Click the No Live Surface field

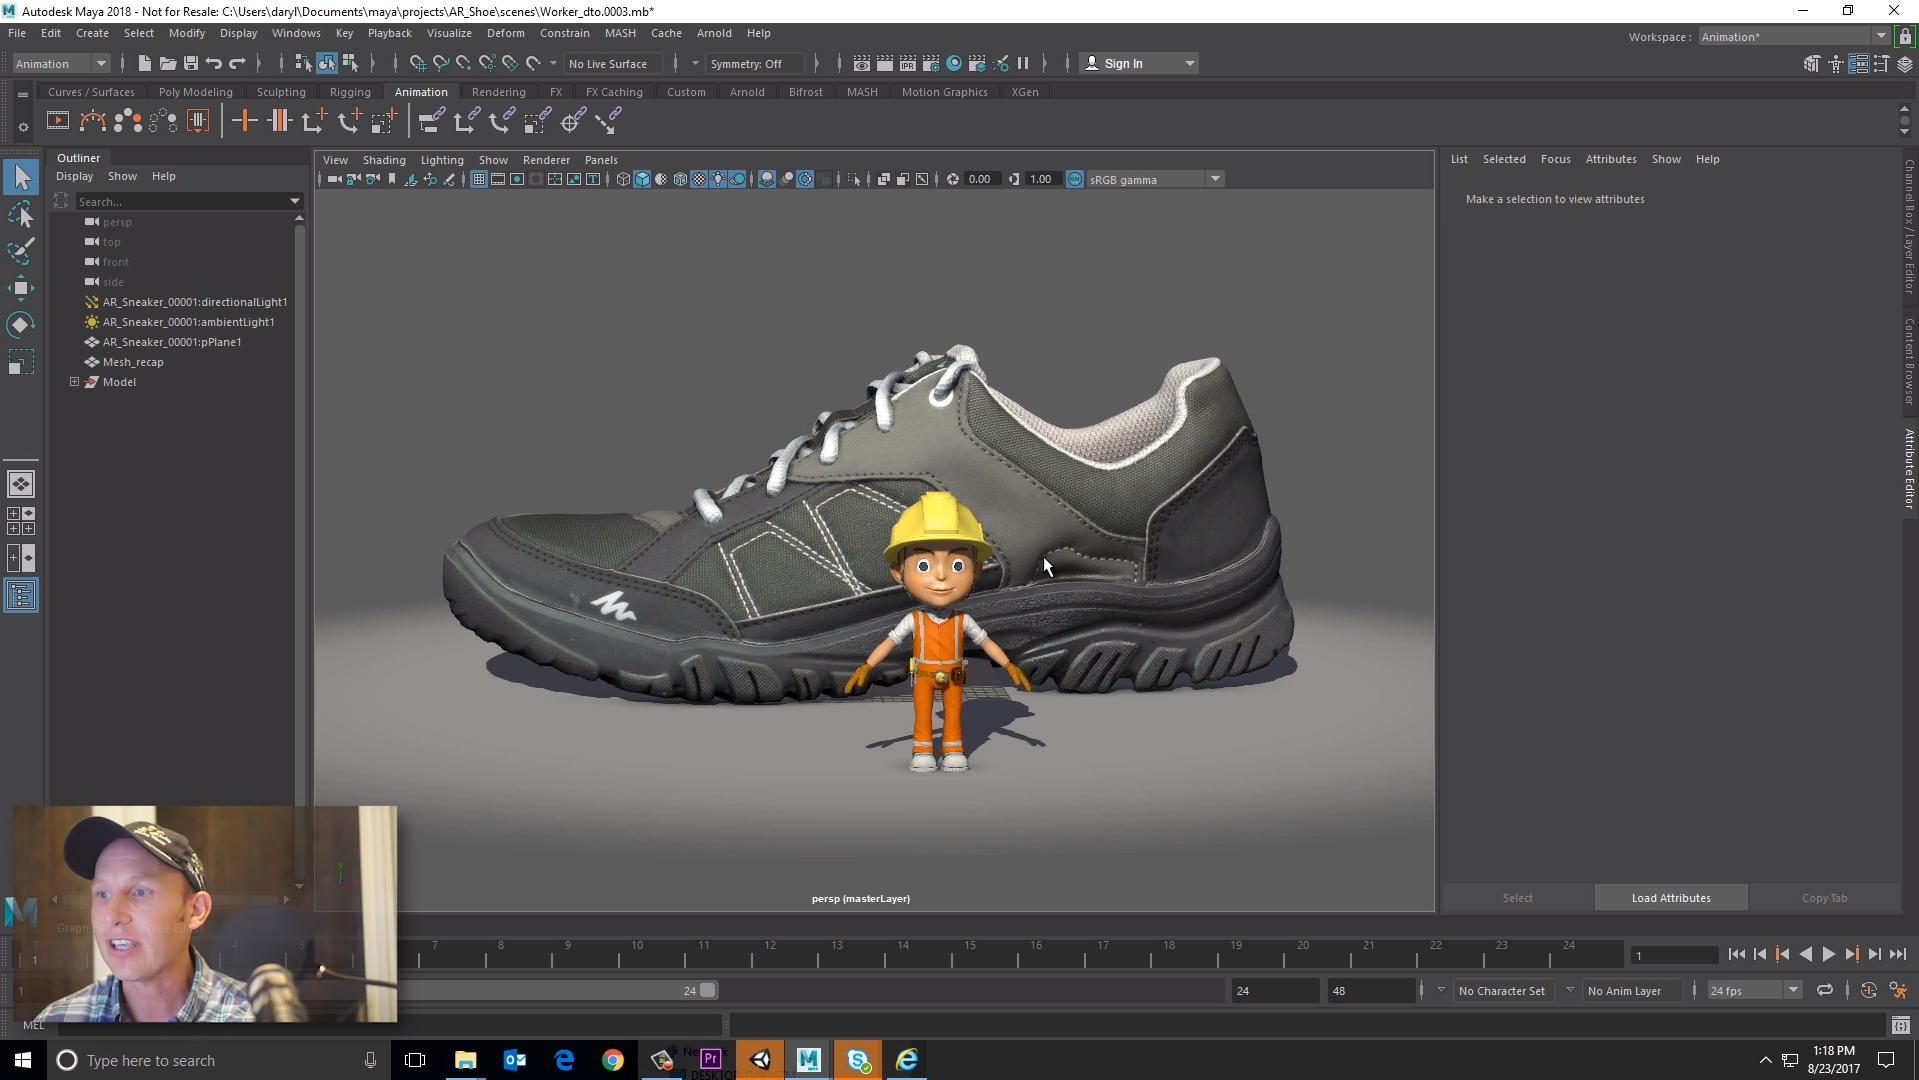(613, 63)
